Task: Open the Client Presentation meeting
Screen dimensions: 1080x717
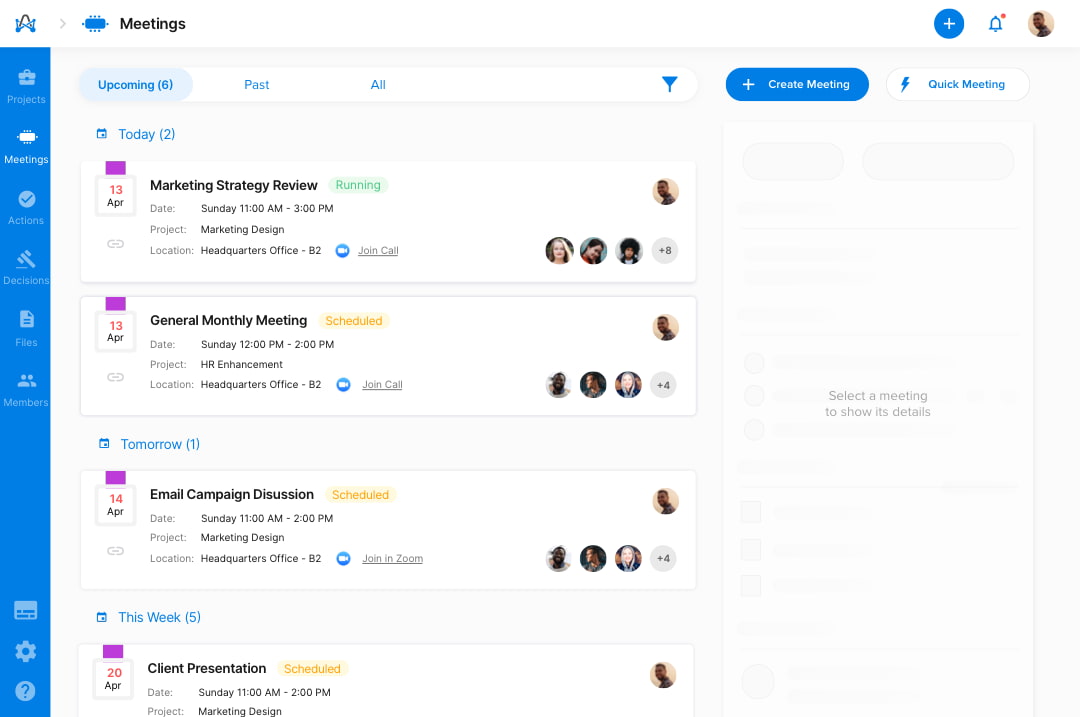Action: click(x=207, y=668)
